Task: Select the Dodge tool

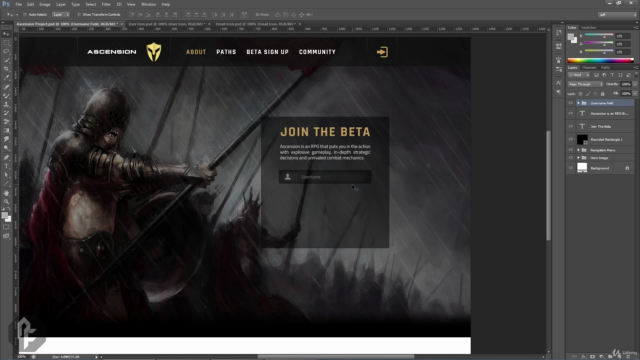Action: pos(6,148)
